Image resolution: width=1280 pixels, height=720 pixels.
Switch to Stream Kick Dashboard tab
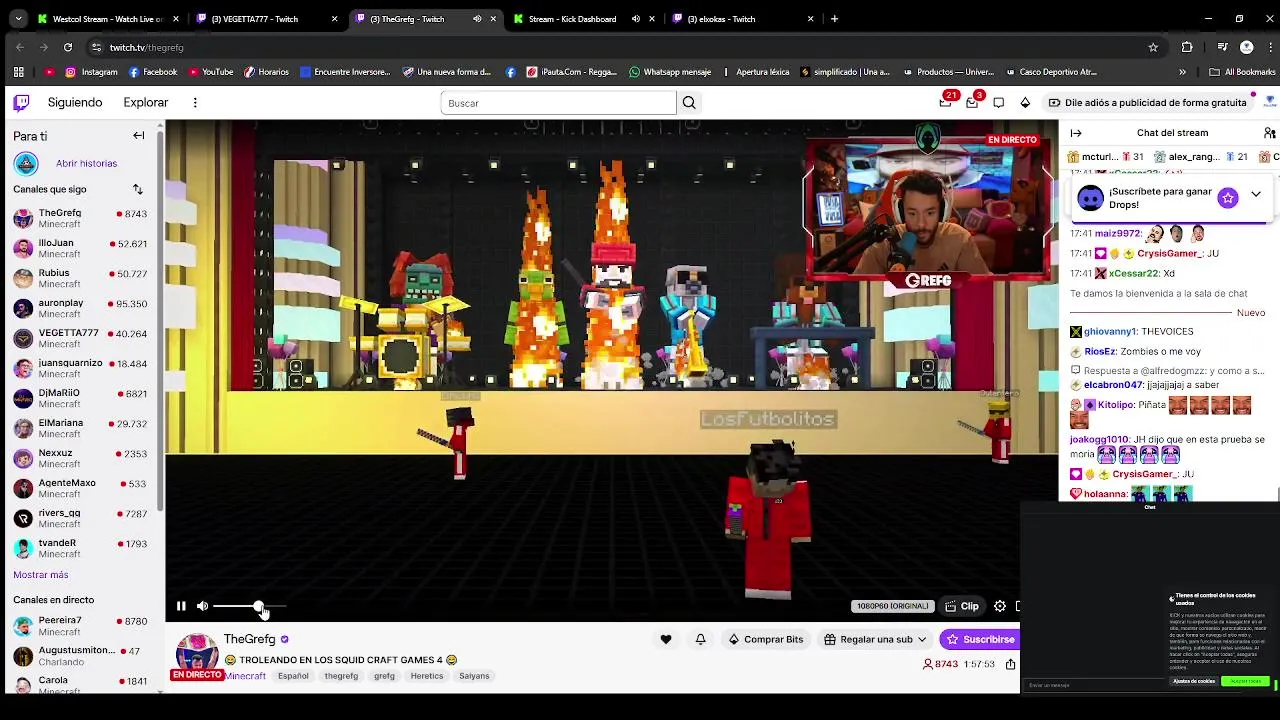(x=582, y=18)
